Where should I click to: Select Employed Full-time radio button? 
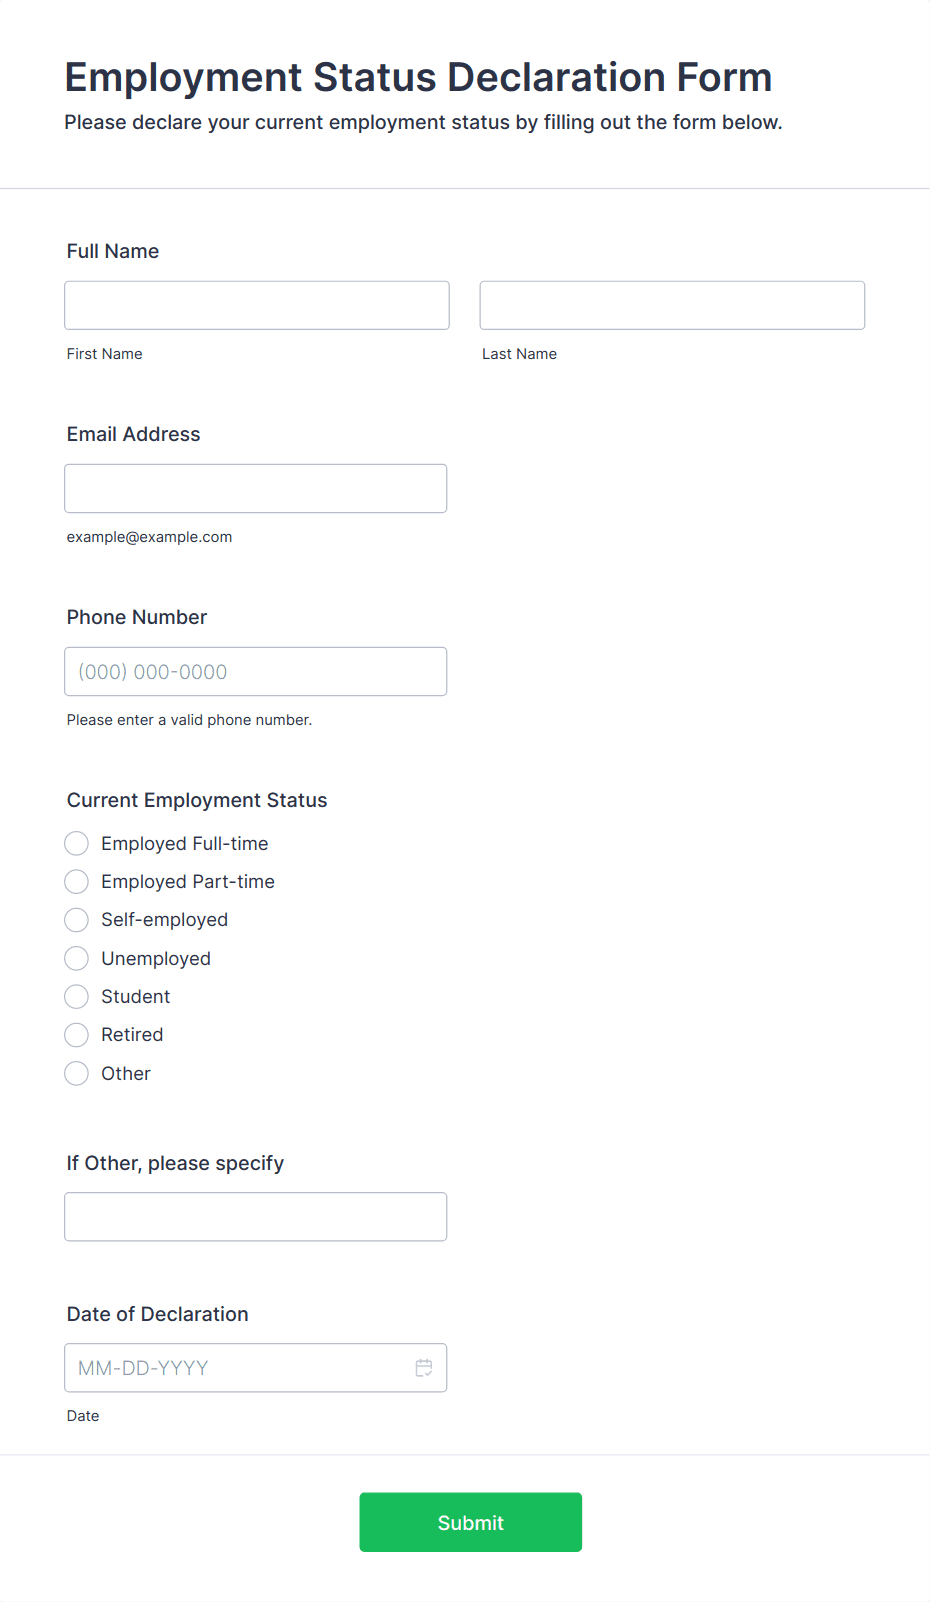point(76,843)
